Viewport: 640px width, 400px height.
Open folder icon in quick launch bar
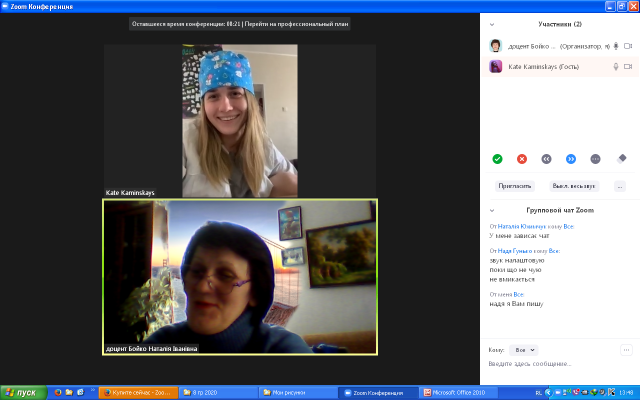(x=69, y=392)
